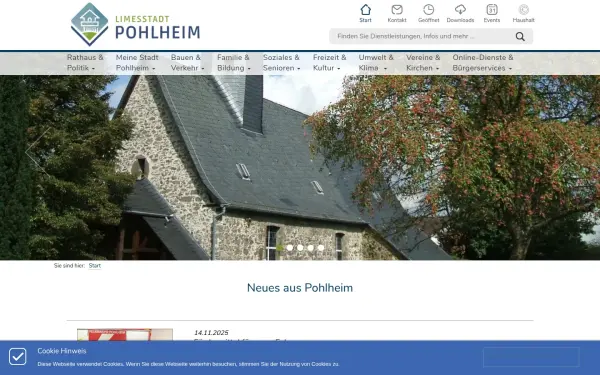This screenshot has height=375, width=600.
Task: Expand the Rathaus & Politik menu
Action: (x=85, y=63)
